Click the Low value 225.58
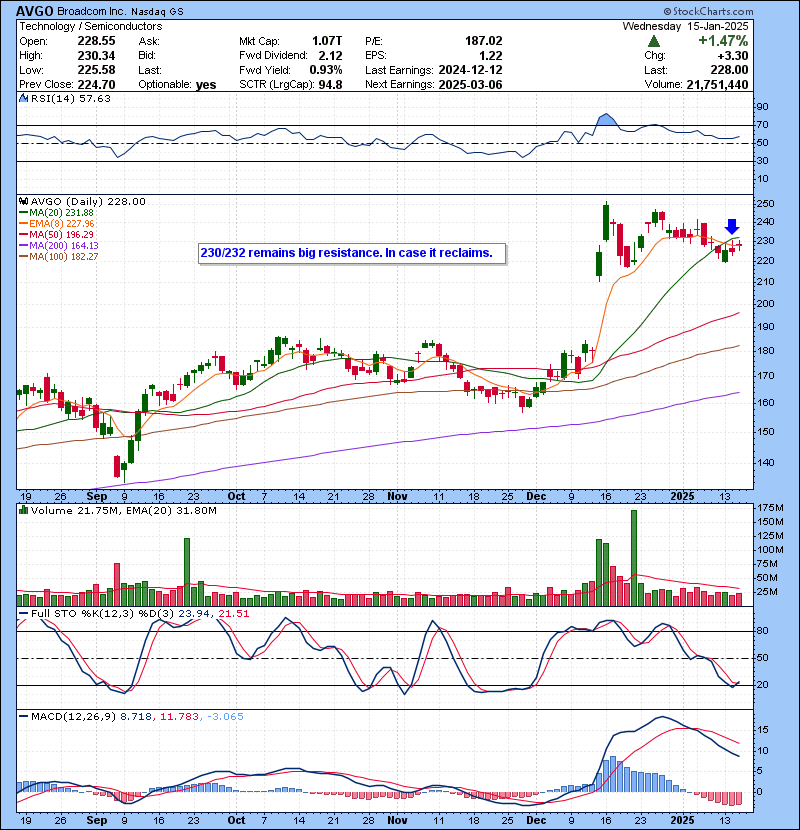 [96, 70]
